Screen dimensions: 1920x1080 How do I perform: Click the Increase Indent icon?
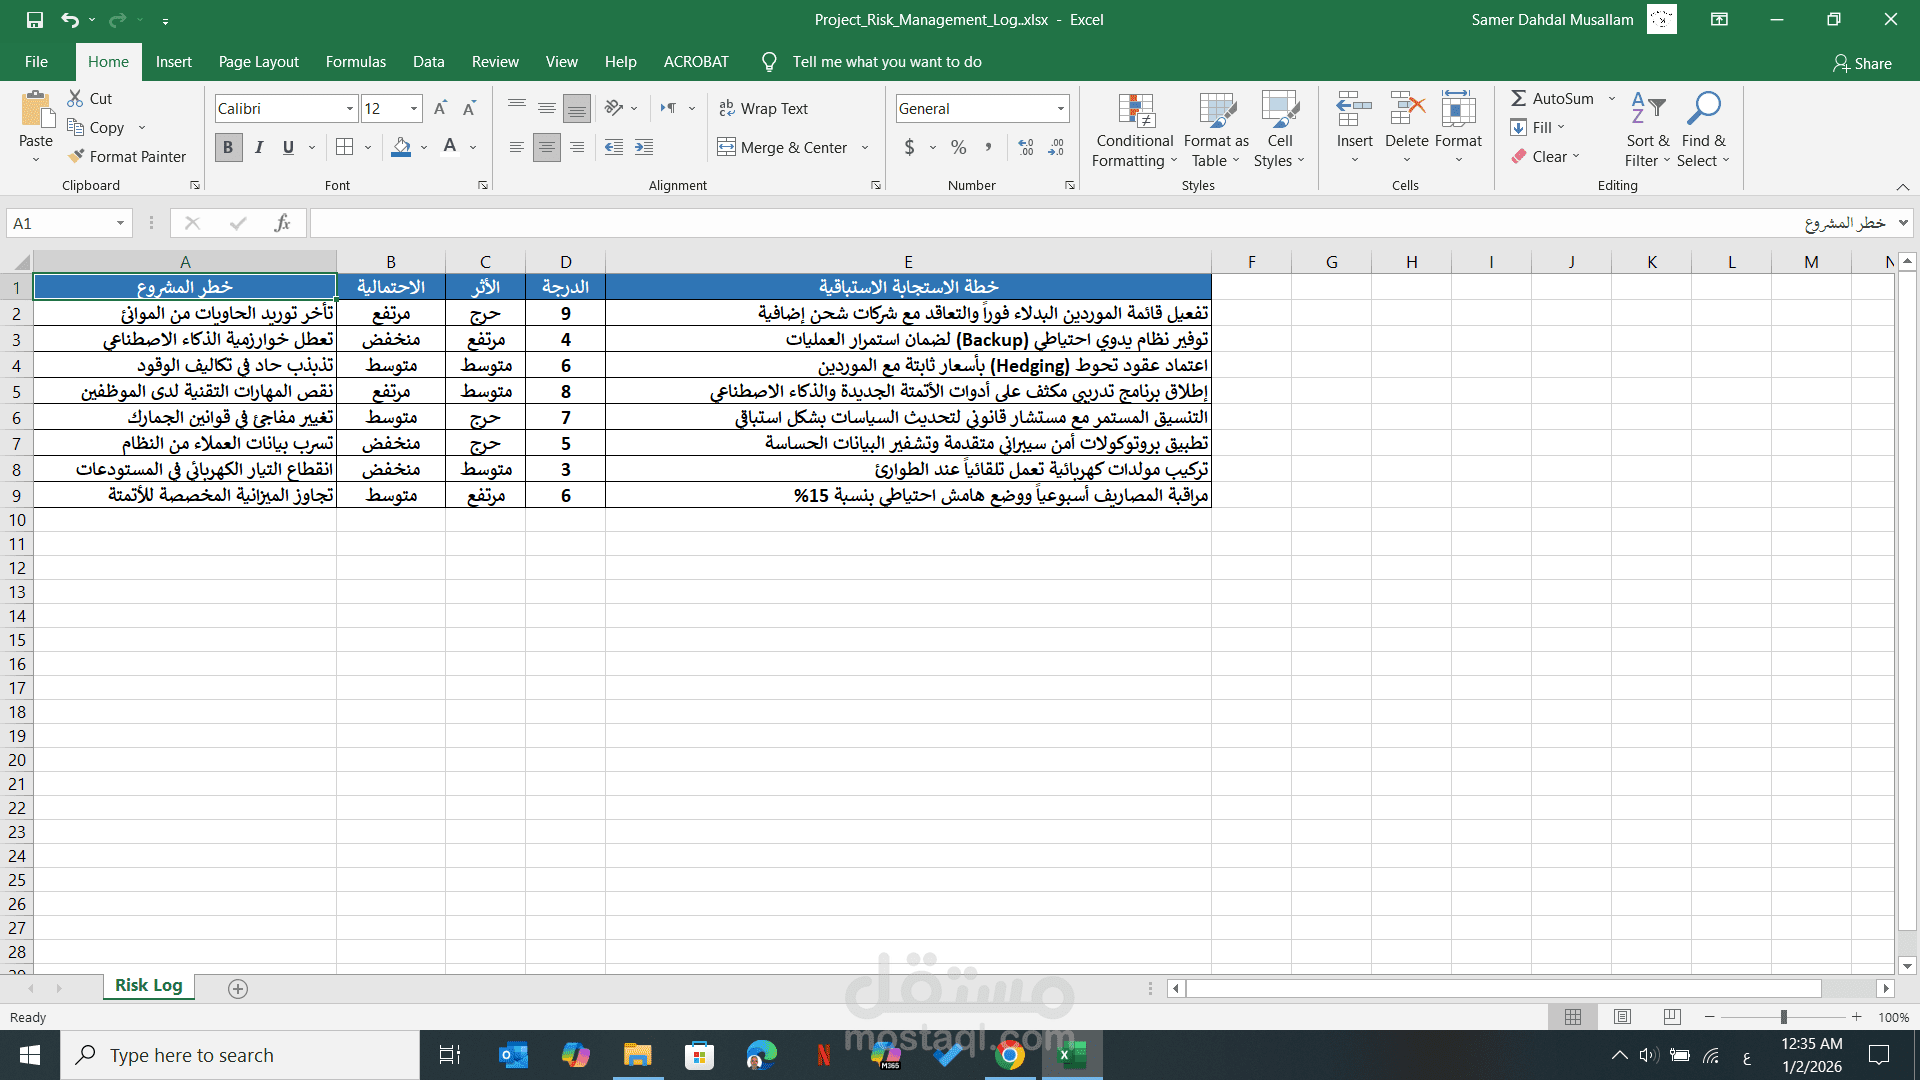pos(644,148)
